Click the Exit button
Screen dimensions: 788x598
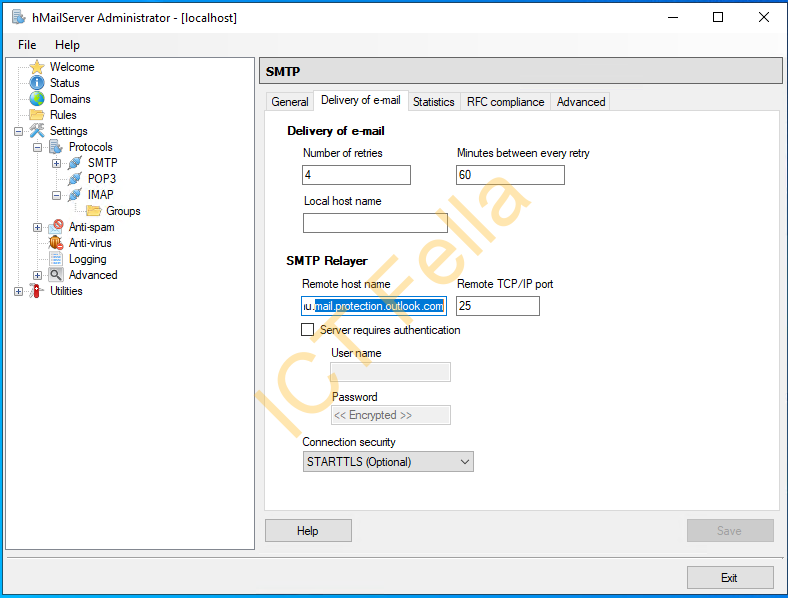(730, 578)
